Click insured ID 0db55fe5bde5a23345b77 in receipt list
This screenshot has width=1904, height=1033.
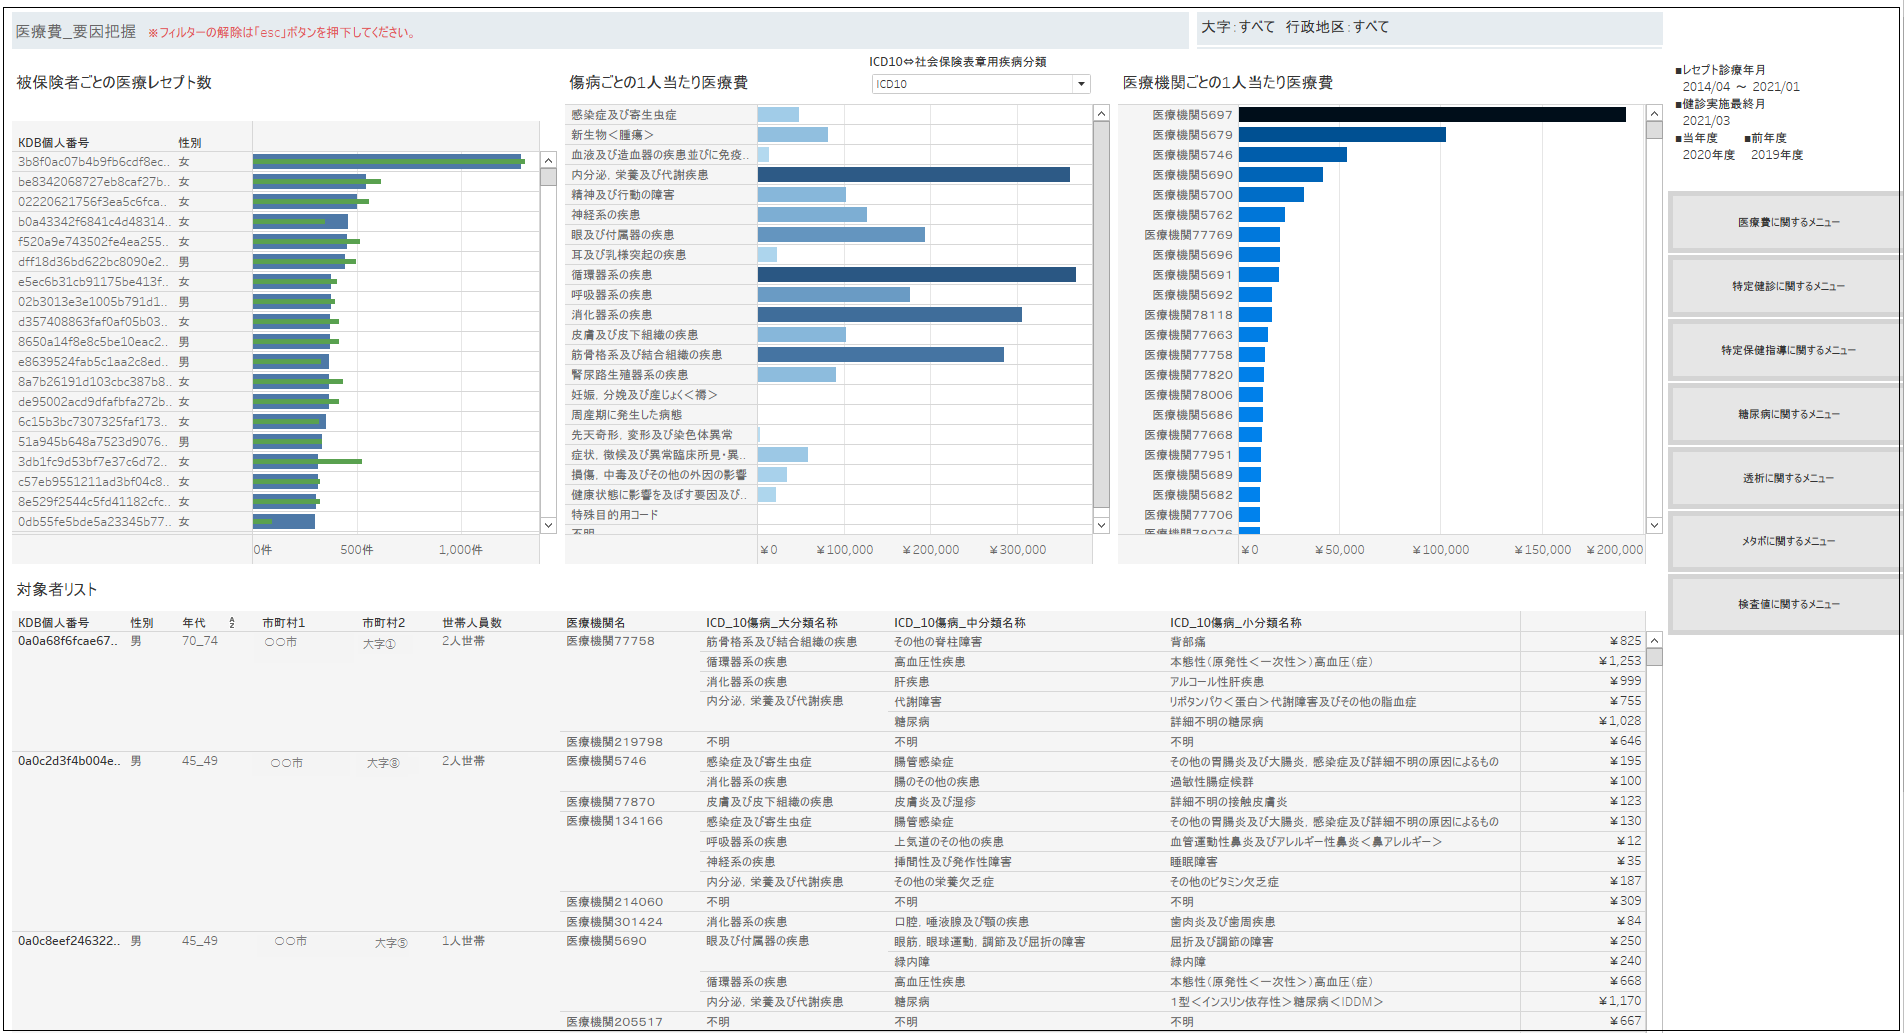[94, 522]
